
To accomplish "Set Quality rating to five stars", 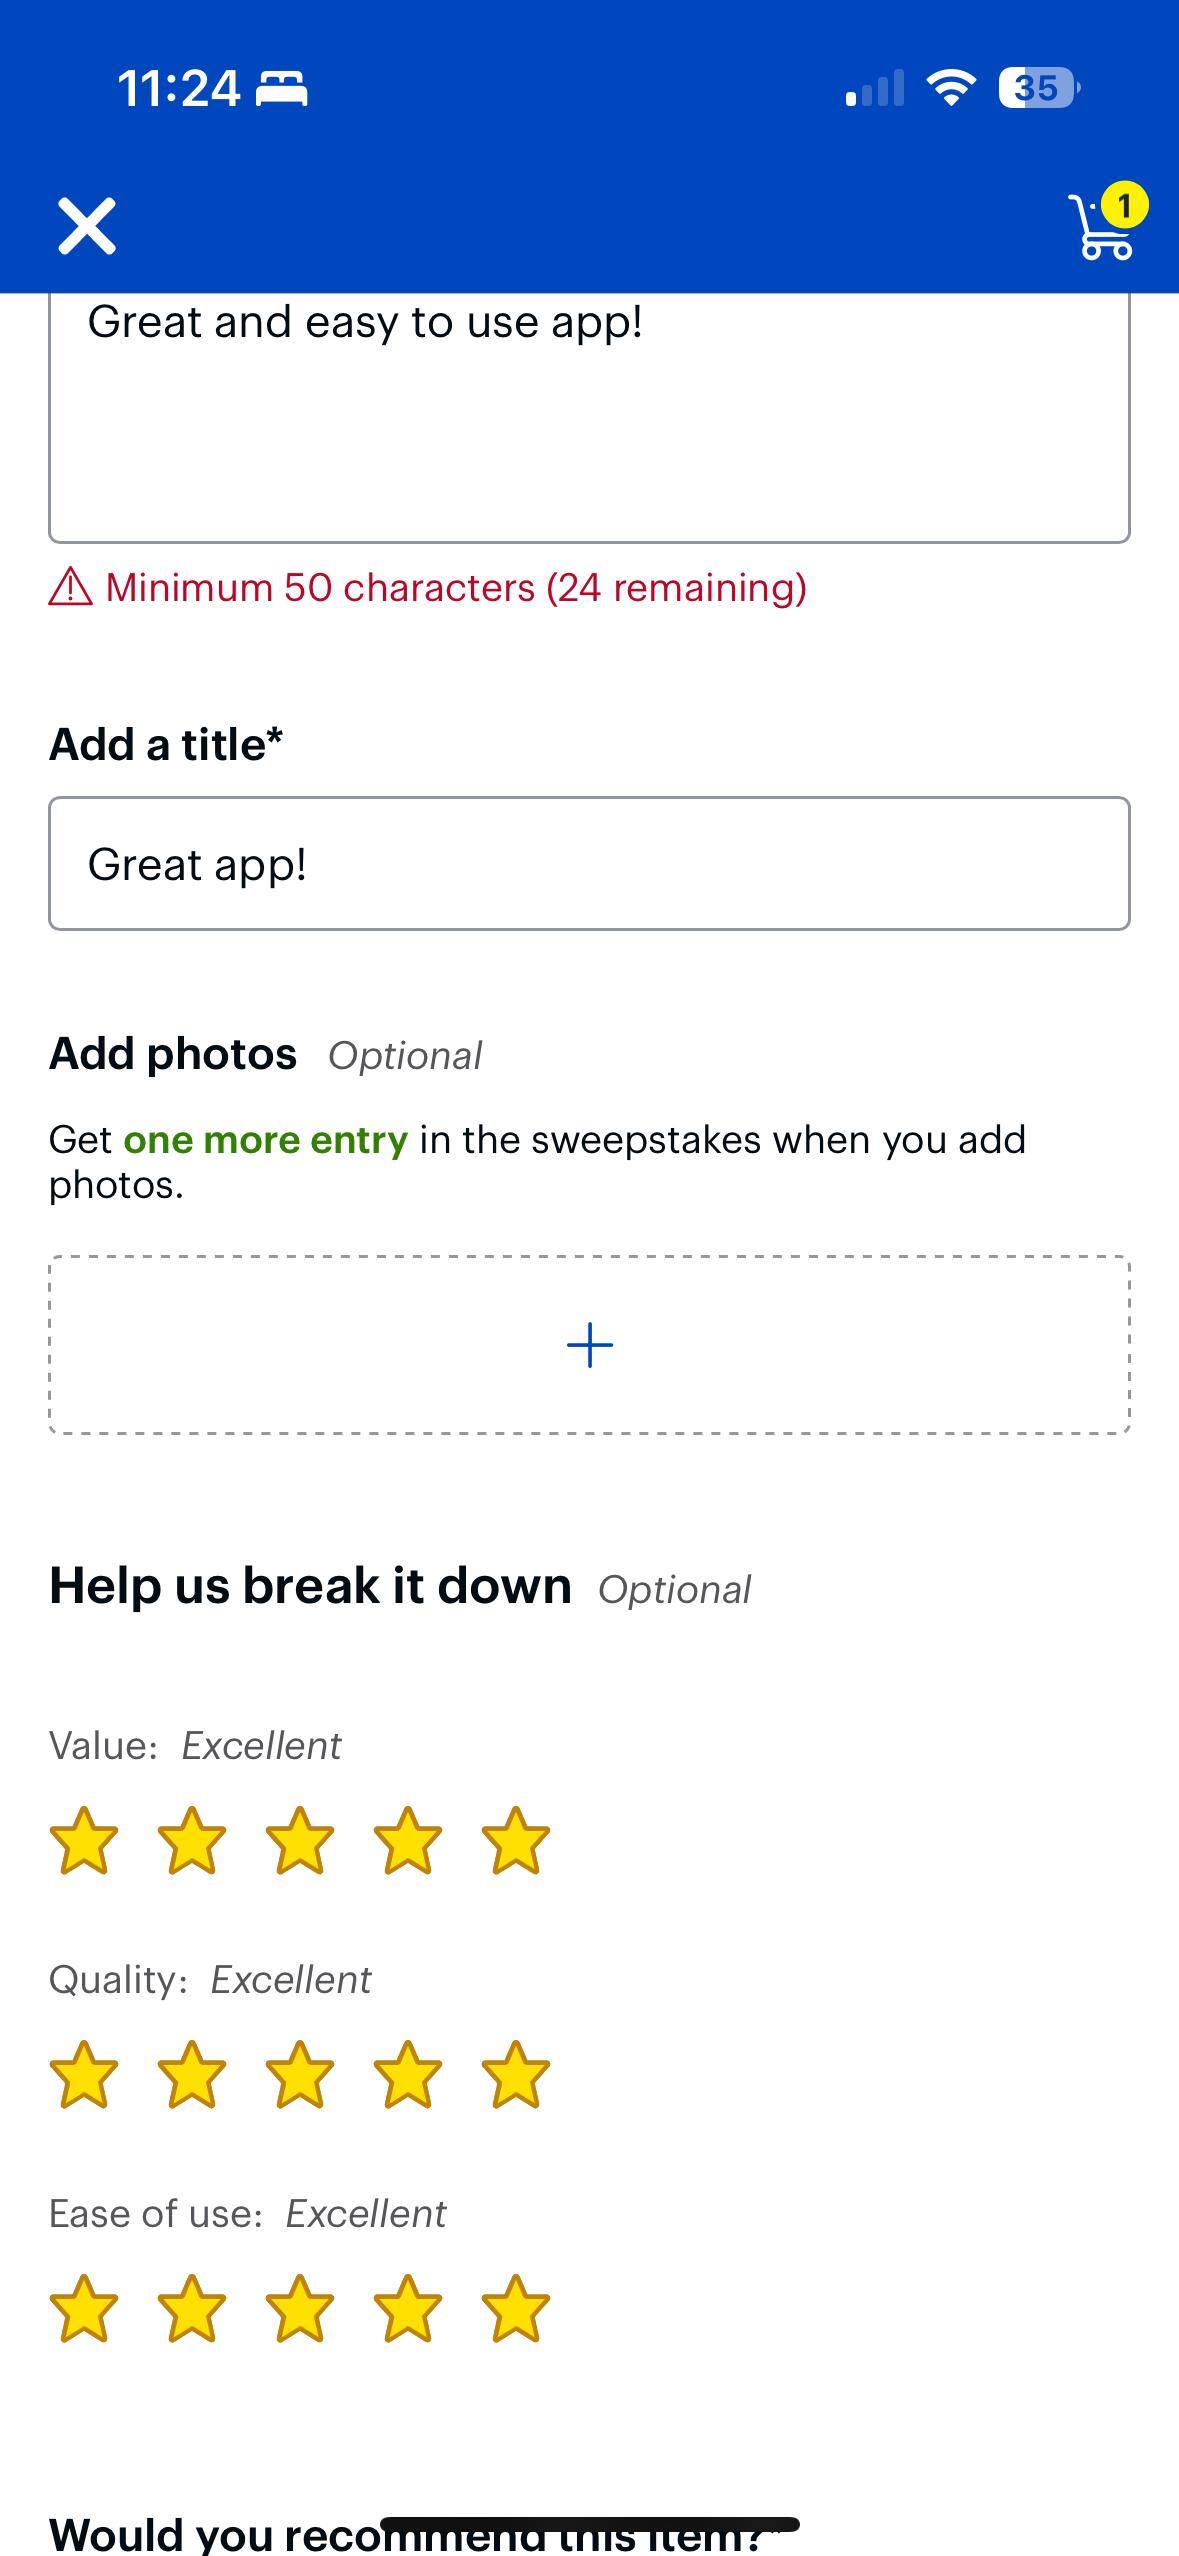I will coord(515,2075).
